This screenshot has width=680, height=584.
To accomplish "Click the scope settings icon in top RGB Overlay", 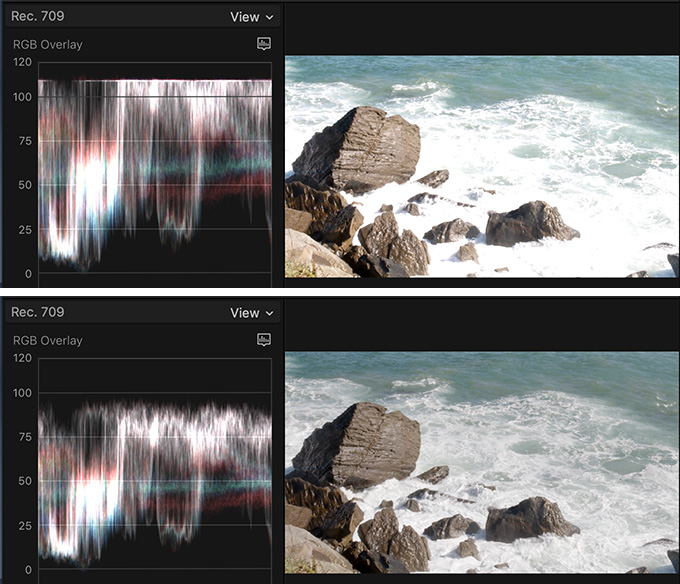I will pyautogui.click(x=264, y=43).
